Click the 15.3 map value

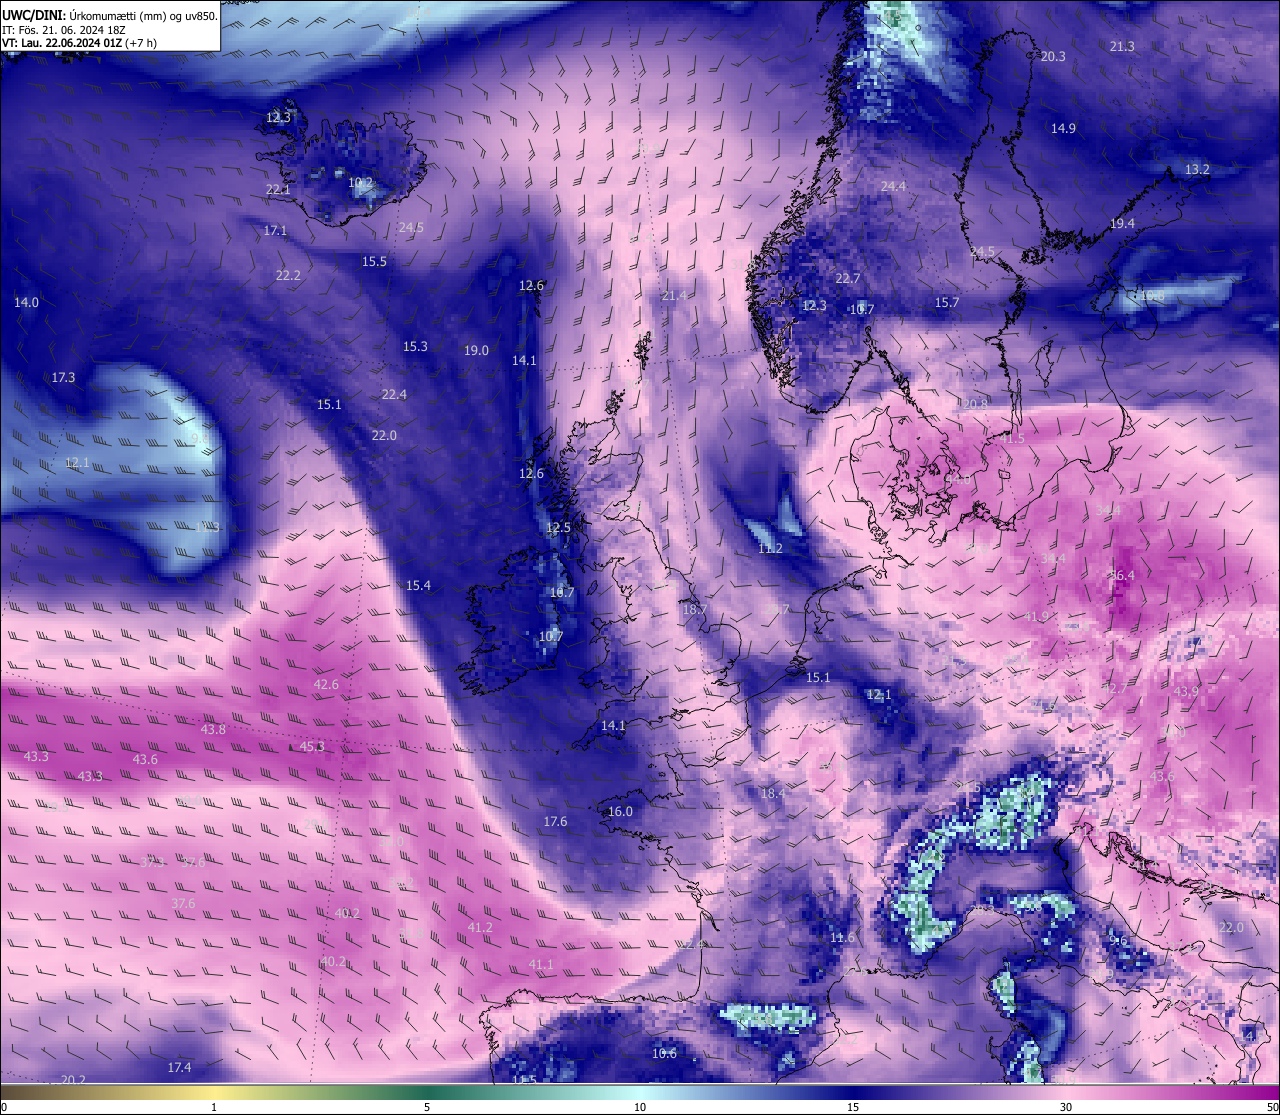415,346
